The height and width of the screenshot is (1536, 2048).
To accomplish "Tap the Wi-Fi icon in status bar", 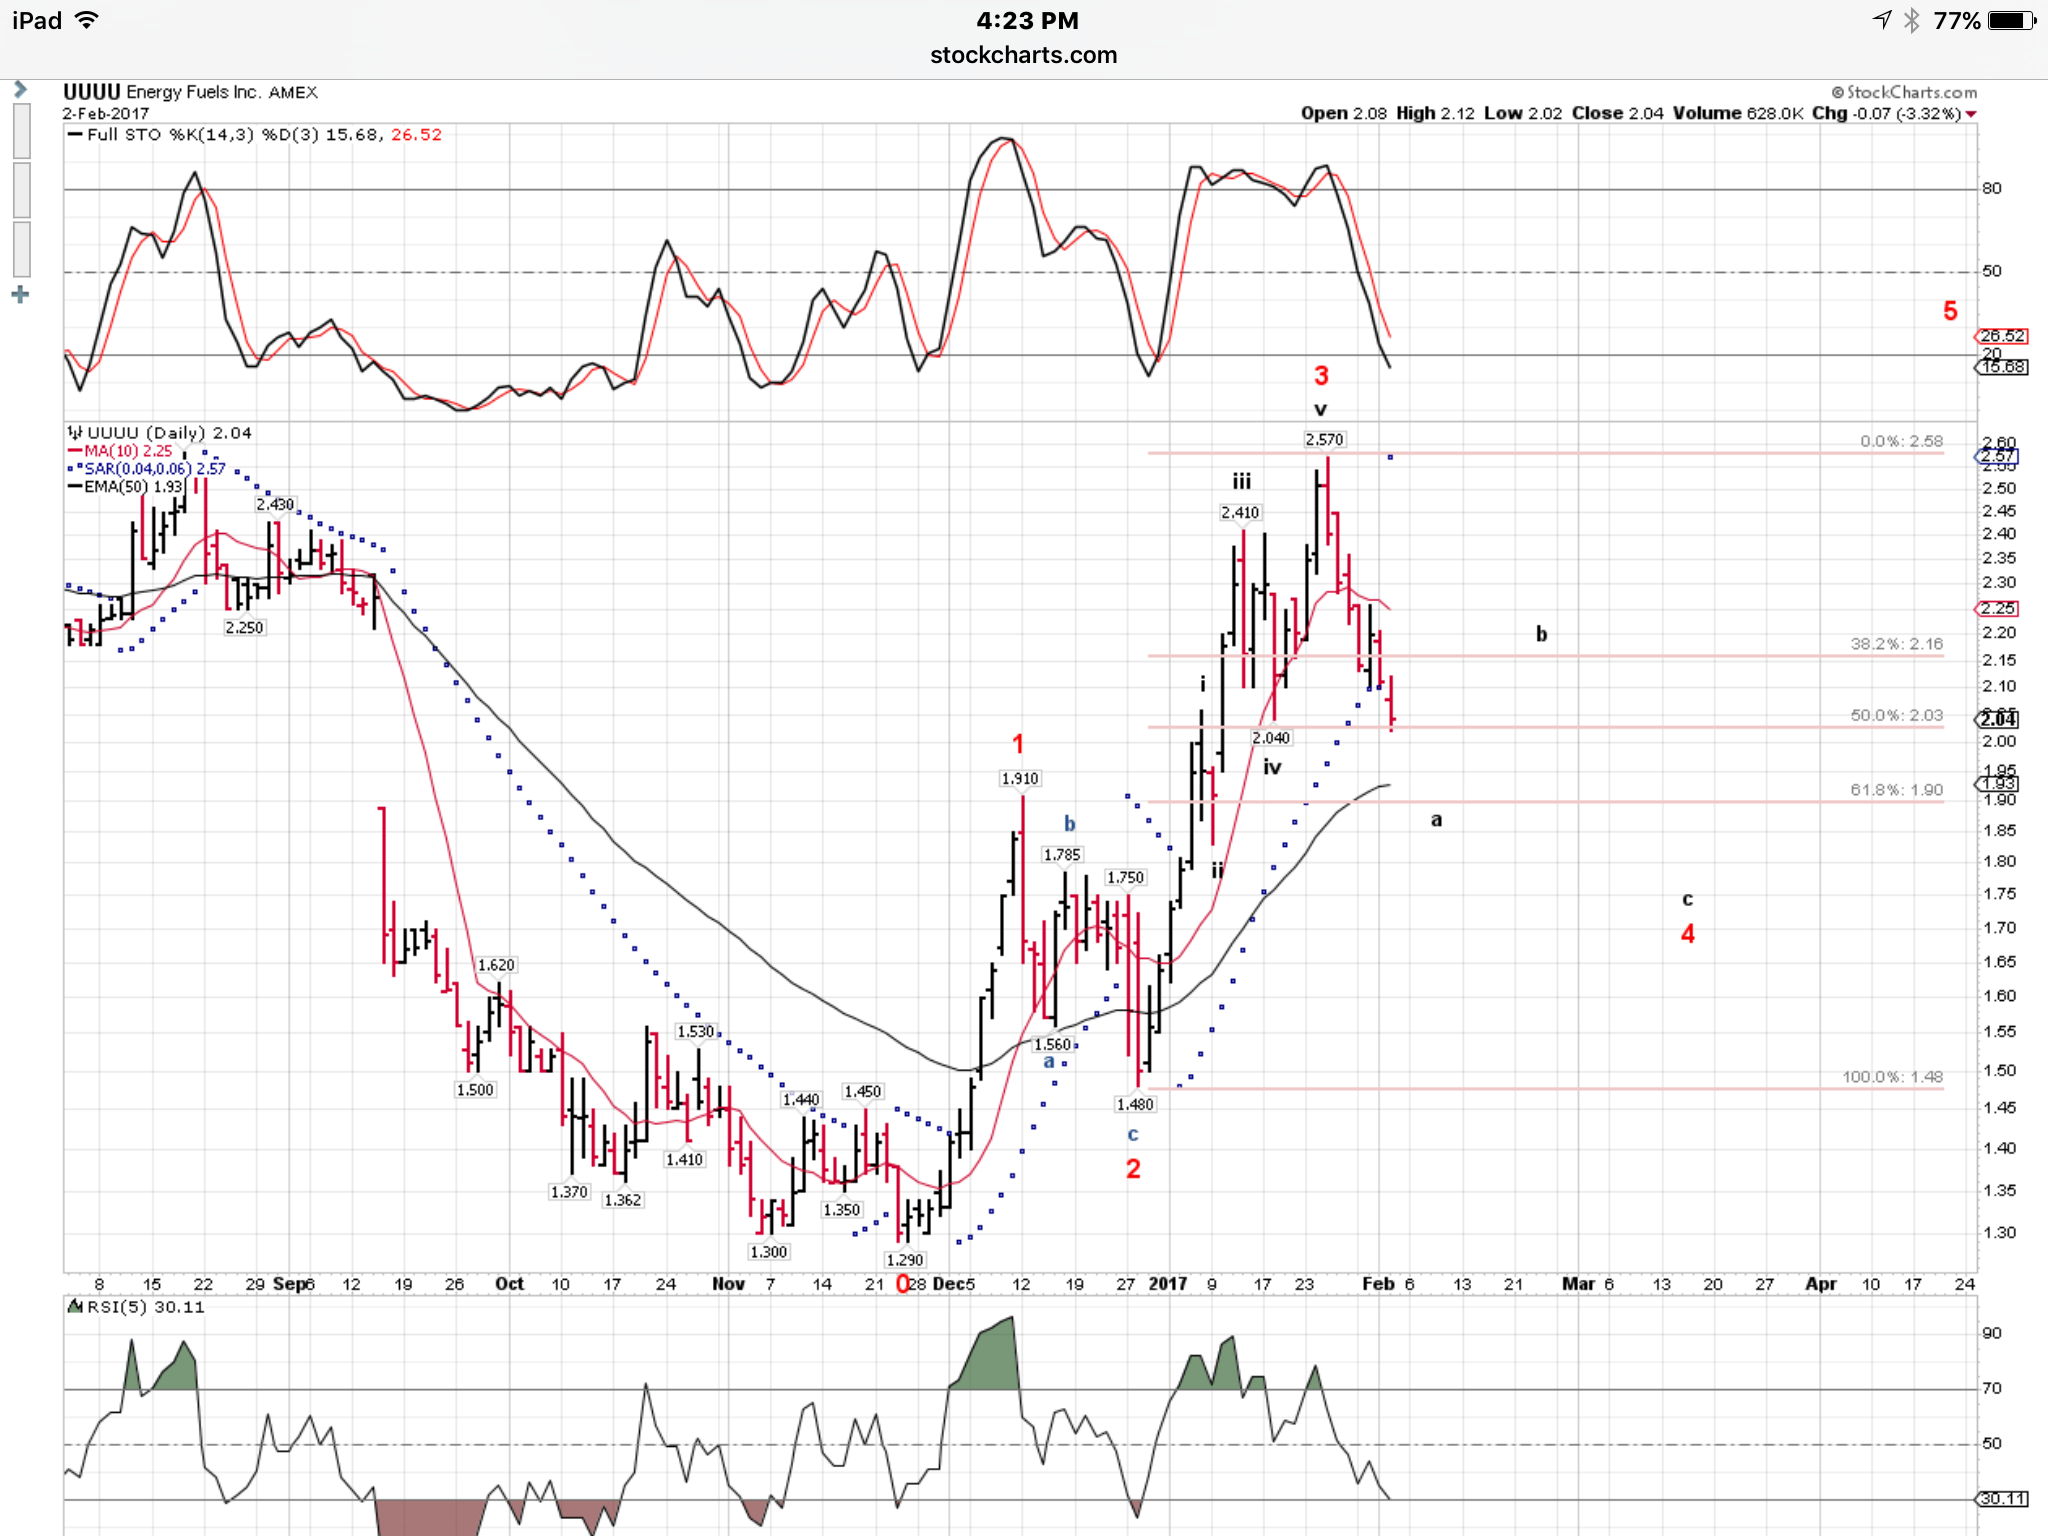I will point(88,20).
